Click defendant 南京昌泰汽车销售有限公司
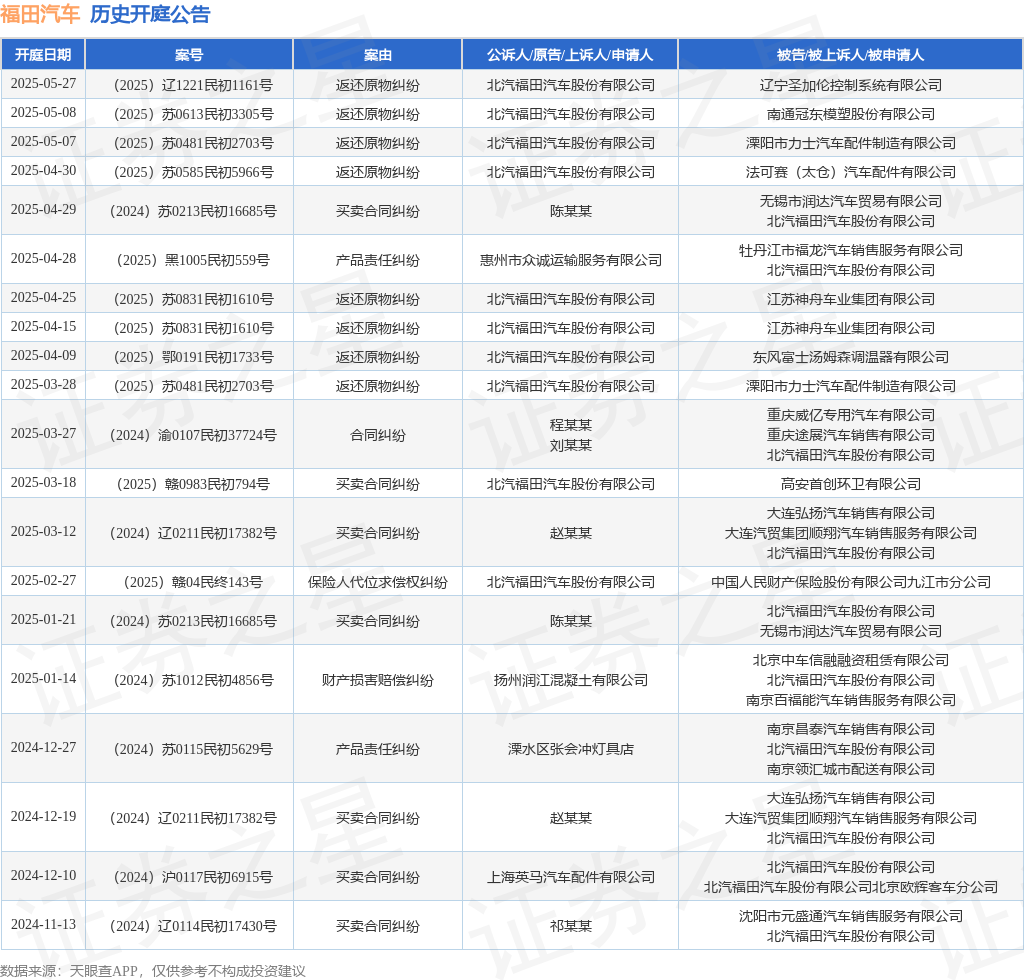The width and height of the screenshot is (1024, 980). (x=850, y=729)
